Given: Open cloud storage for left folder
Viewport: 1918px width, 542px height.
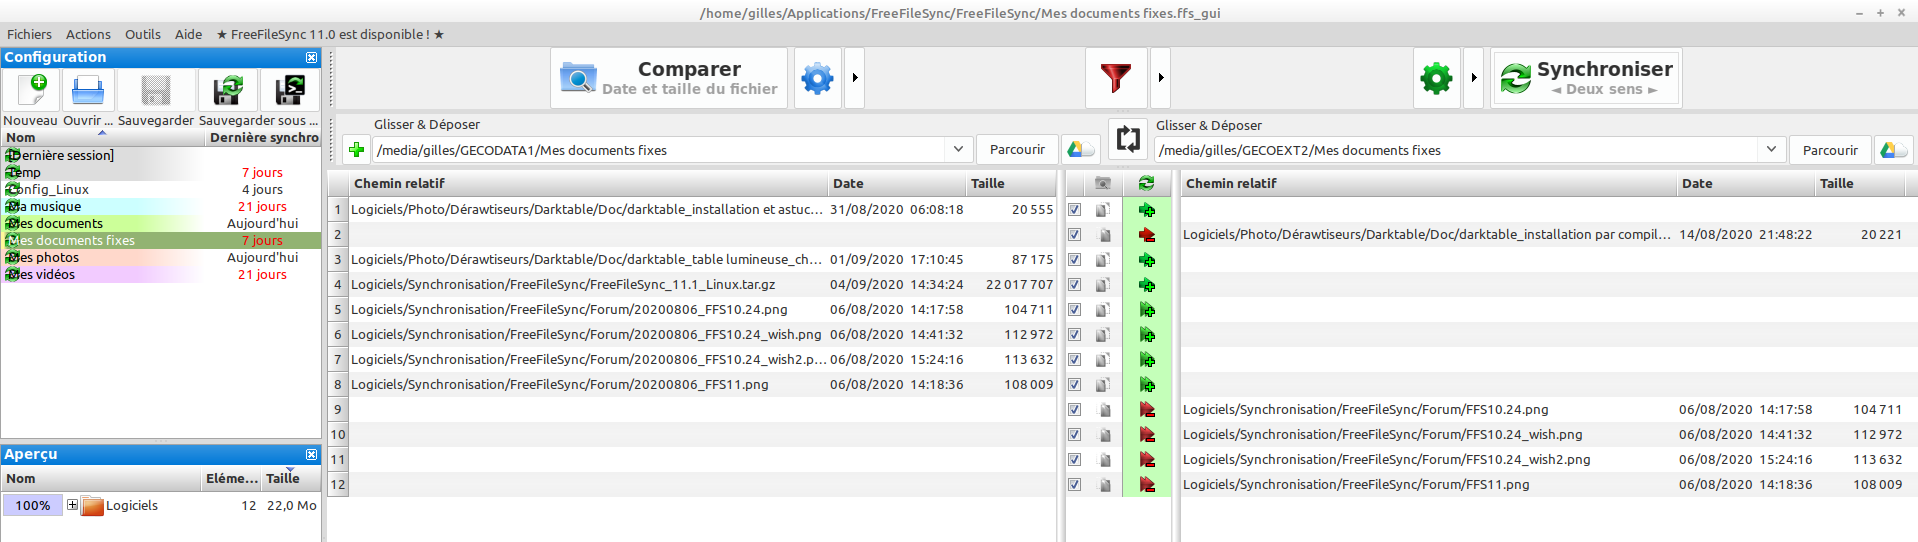Looking at the screenshot, I should pyautogui.click(x=1080, y=150).
